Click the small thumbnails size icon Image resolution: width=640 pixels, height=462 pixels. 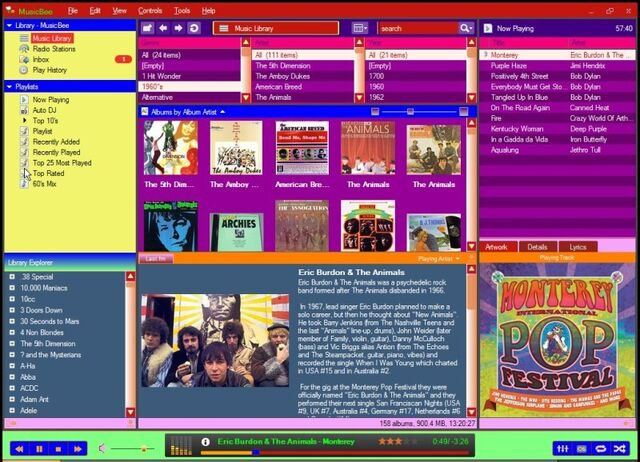click(375, 111)
